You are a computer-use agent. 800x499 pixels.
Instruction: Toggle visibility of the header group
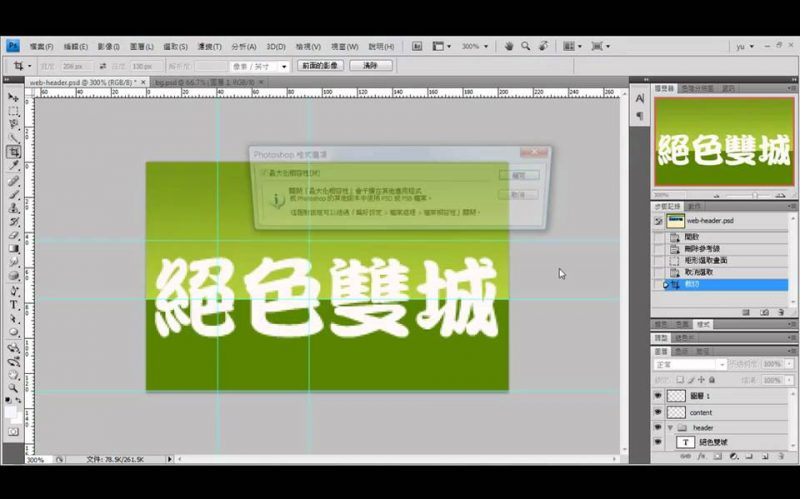click(658, 427)
